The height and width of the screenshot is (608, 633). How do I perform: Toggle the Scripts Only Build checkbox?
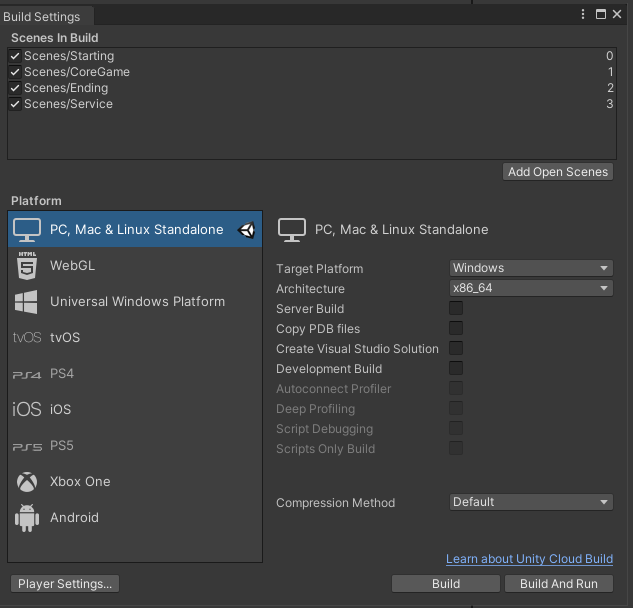pyautogui.click(x=456, y=448)
